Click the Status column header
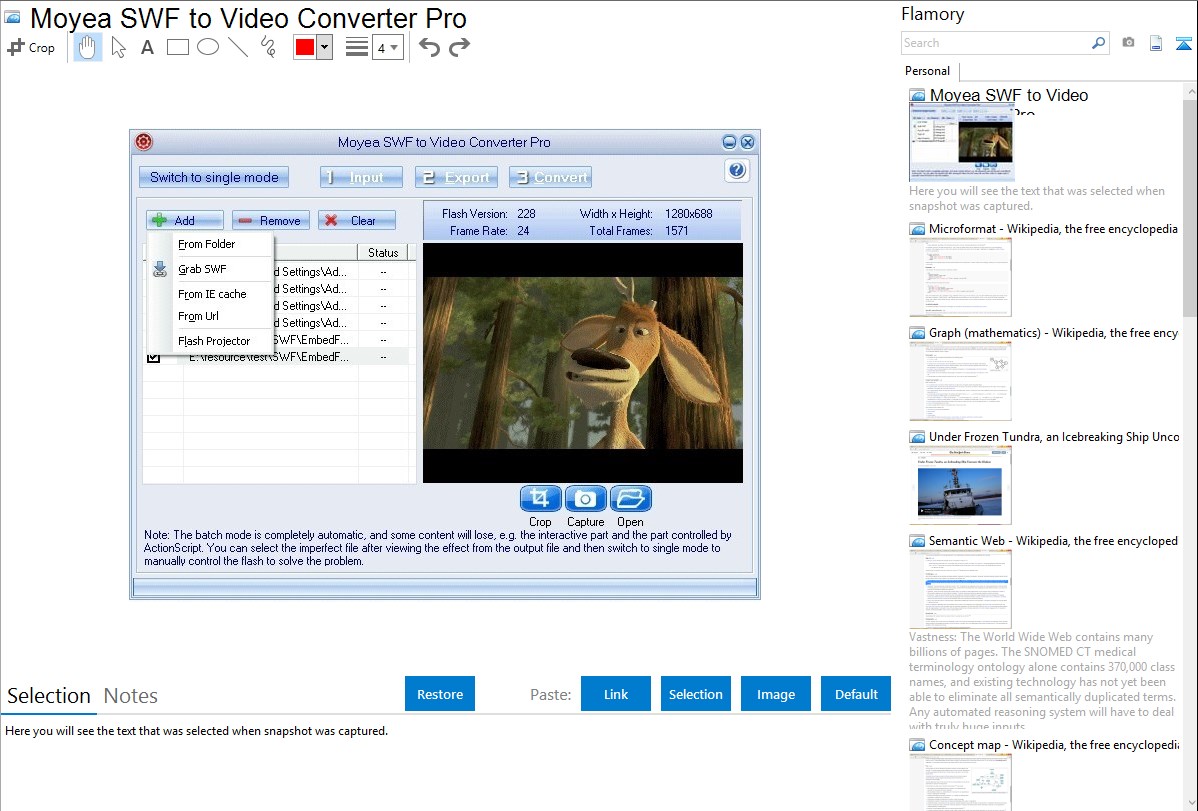Screen dimensions: 1198x811 pos(383,252)
